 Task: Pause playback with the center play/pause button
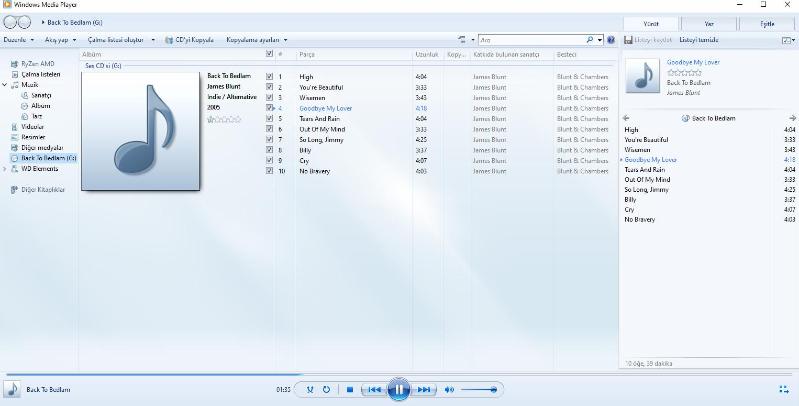[398, 389]
